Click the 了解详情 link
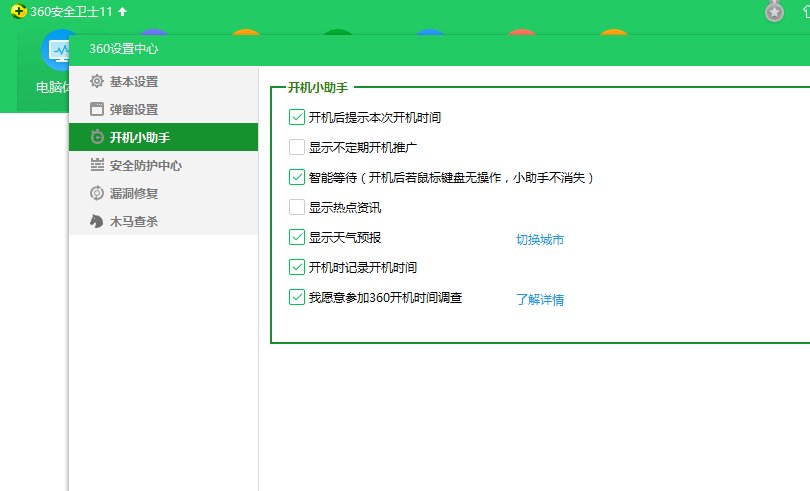 pyautogui.click(x=540, y=299)
